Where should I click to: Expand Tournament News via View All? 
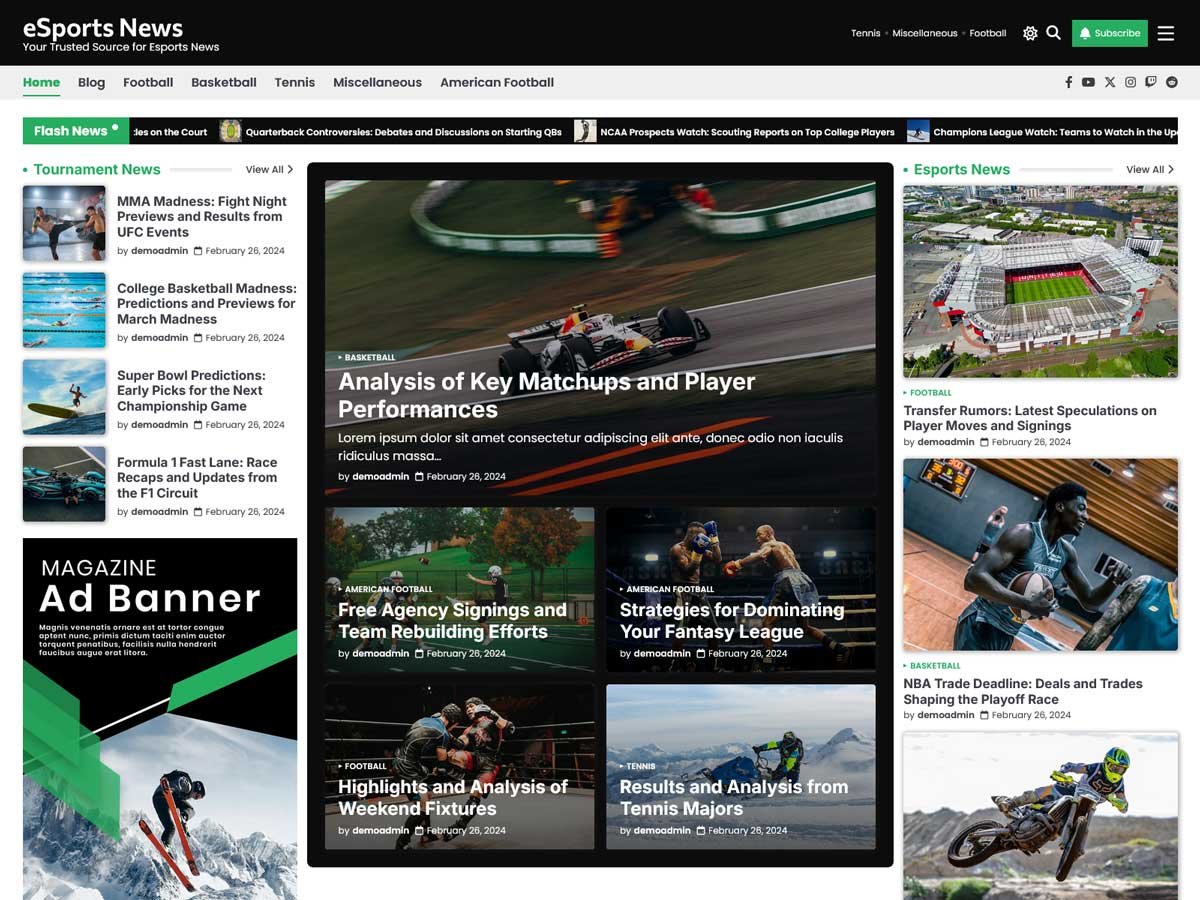269,170
